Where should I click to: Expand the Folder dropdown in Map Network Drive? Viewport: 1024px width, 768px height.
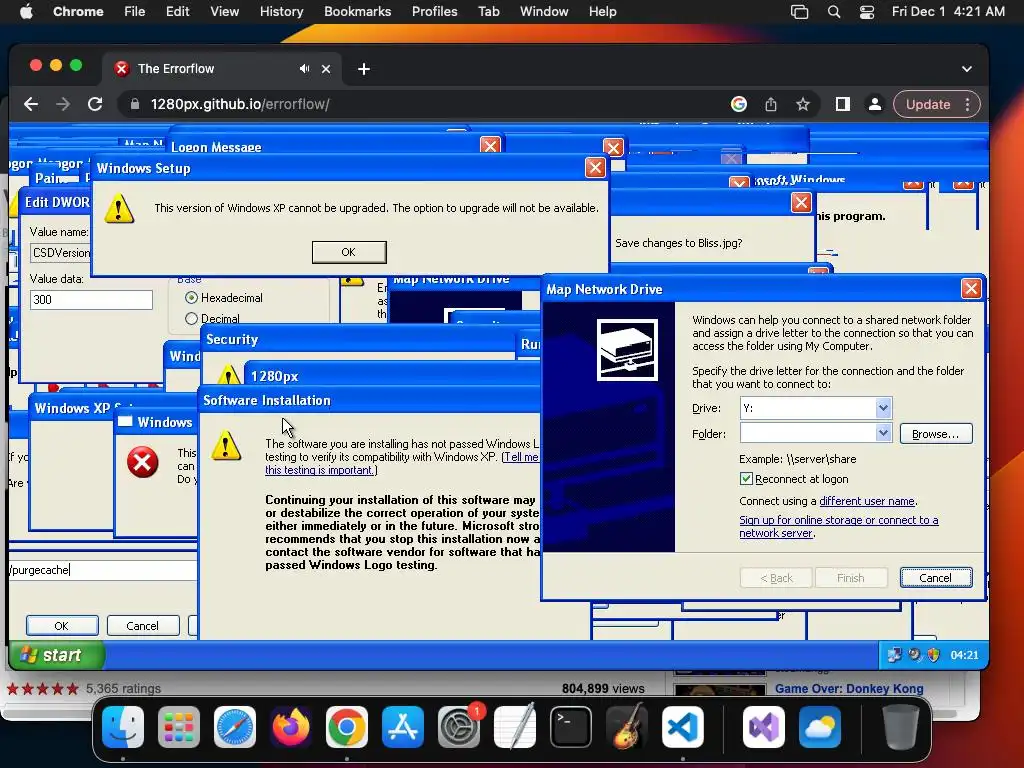pos(883,433)
